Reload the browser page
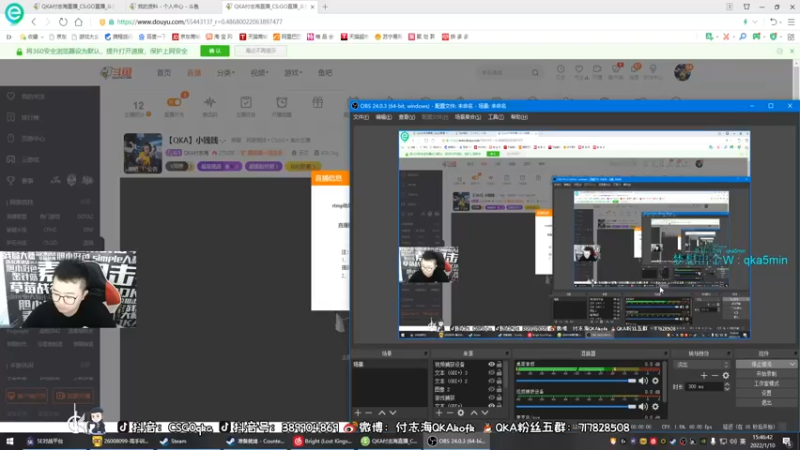Screen dimensions: 800x450 point(63,22)
